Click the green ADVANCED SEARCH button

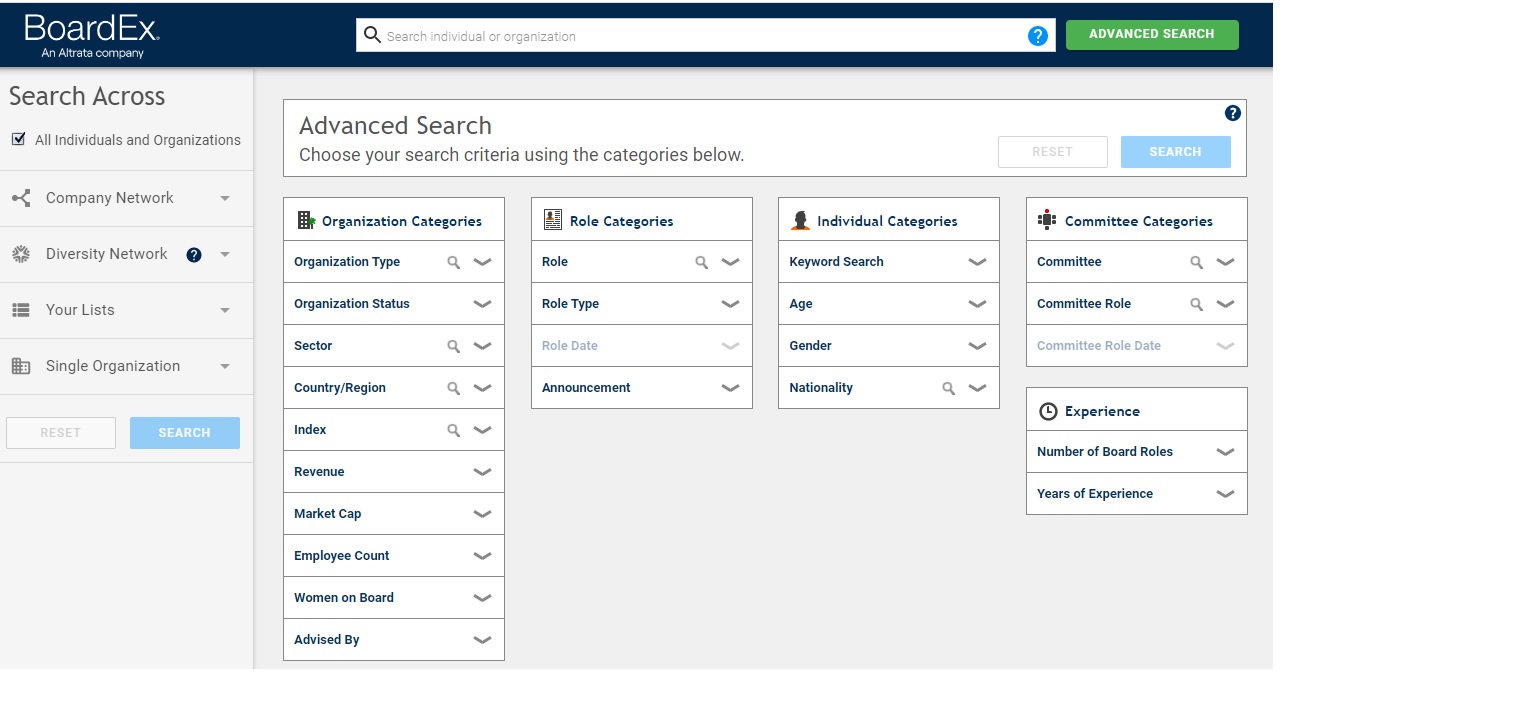point(1152,34)
